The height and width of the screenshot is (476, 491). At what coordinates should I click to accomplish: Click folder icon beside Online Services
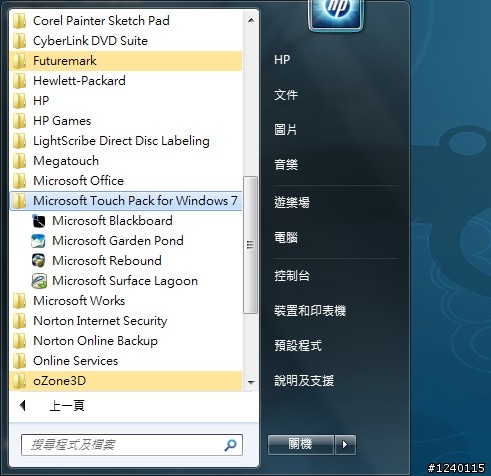(19, 361)
